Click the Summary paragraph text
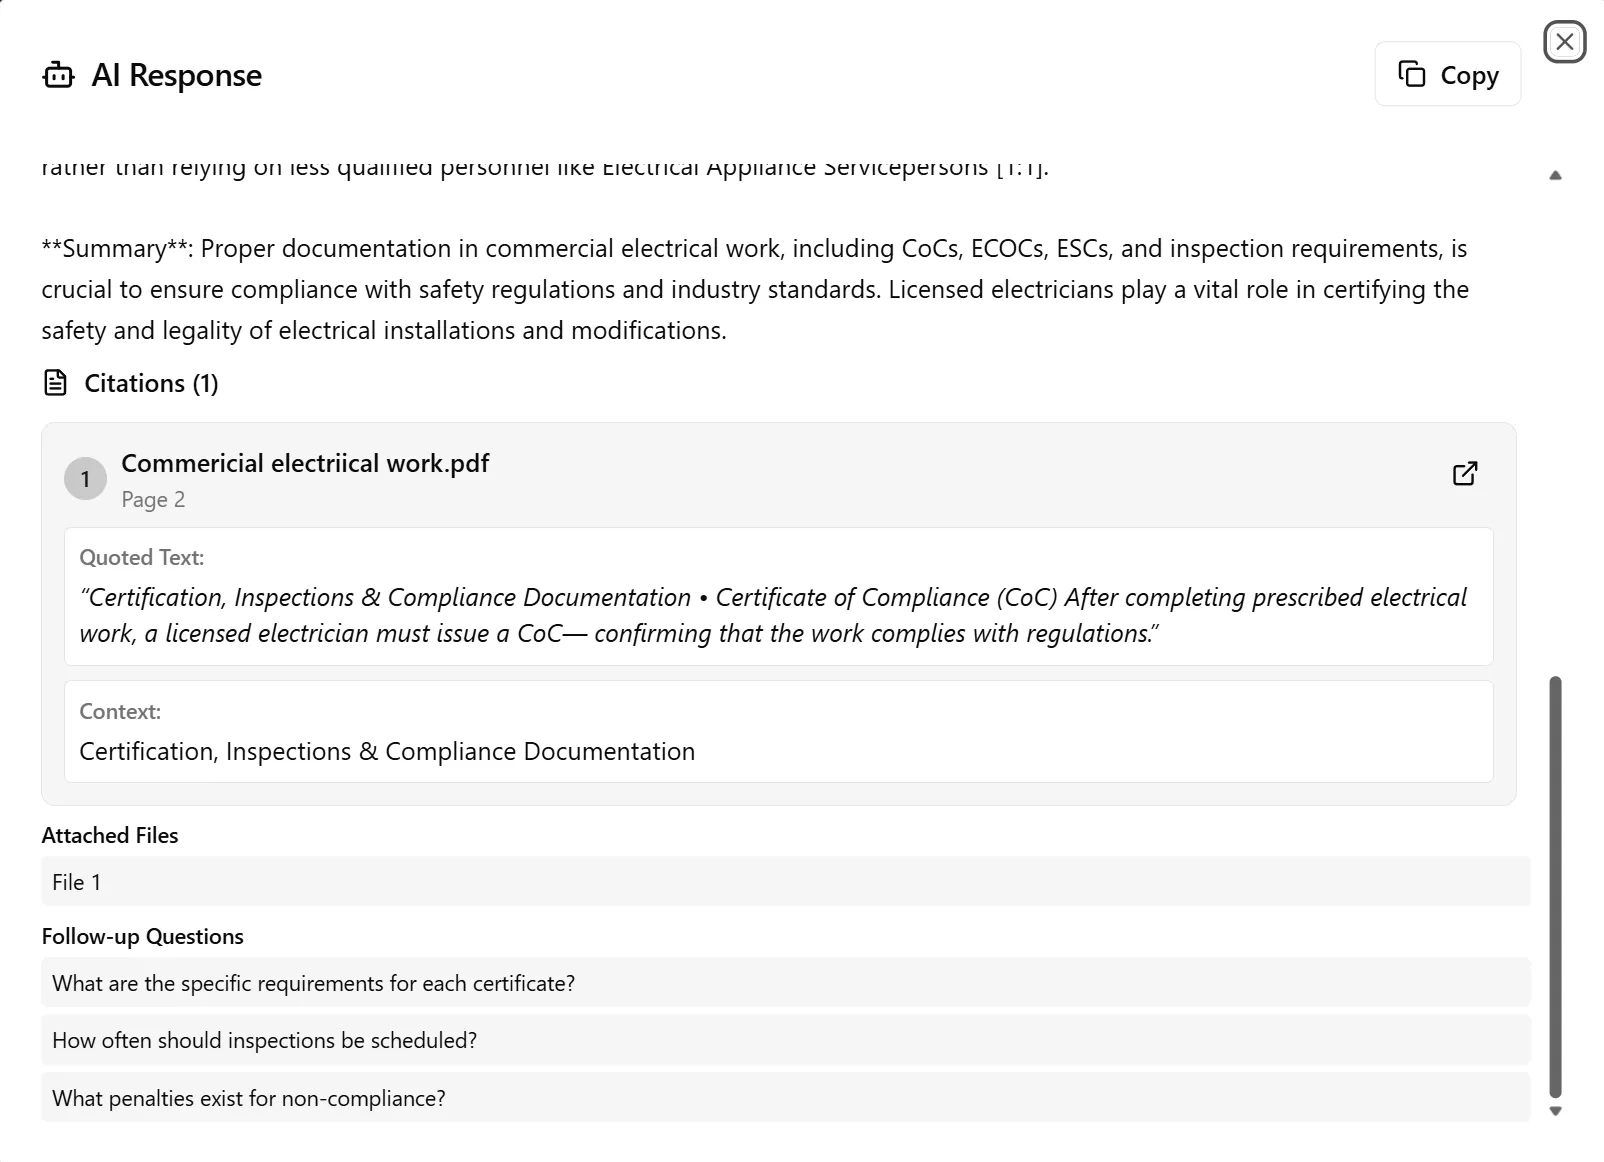 [x=755, y=289]
